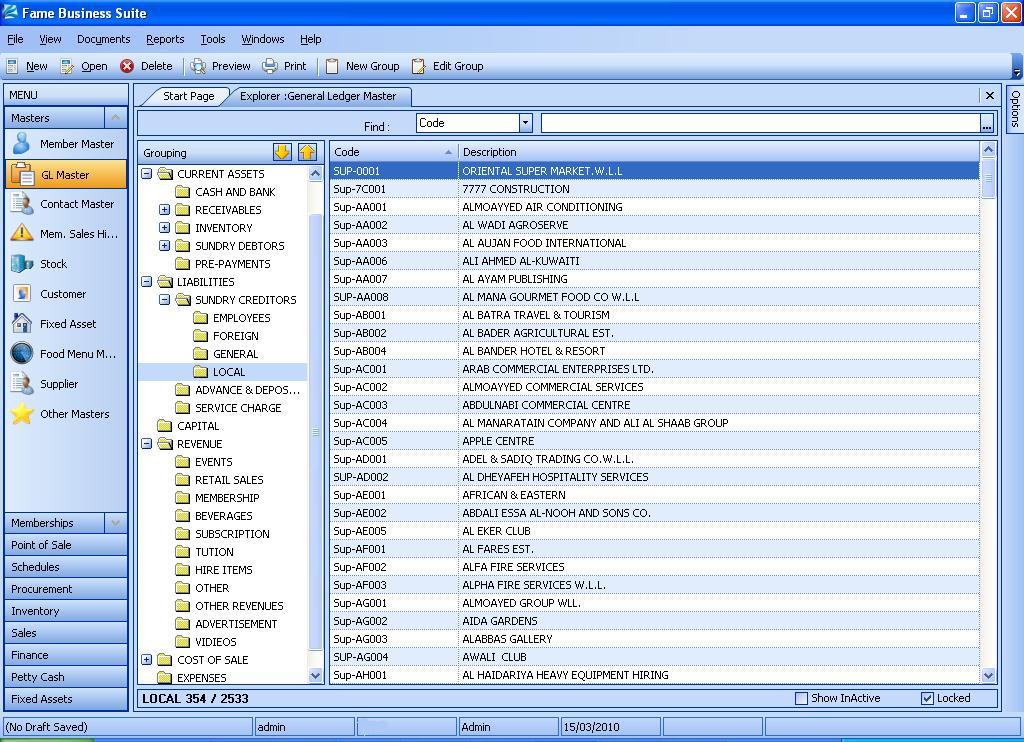Open the Customer master icon
Screen dimensions: 1024x742
[22, 293]
